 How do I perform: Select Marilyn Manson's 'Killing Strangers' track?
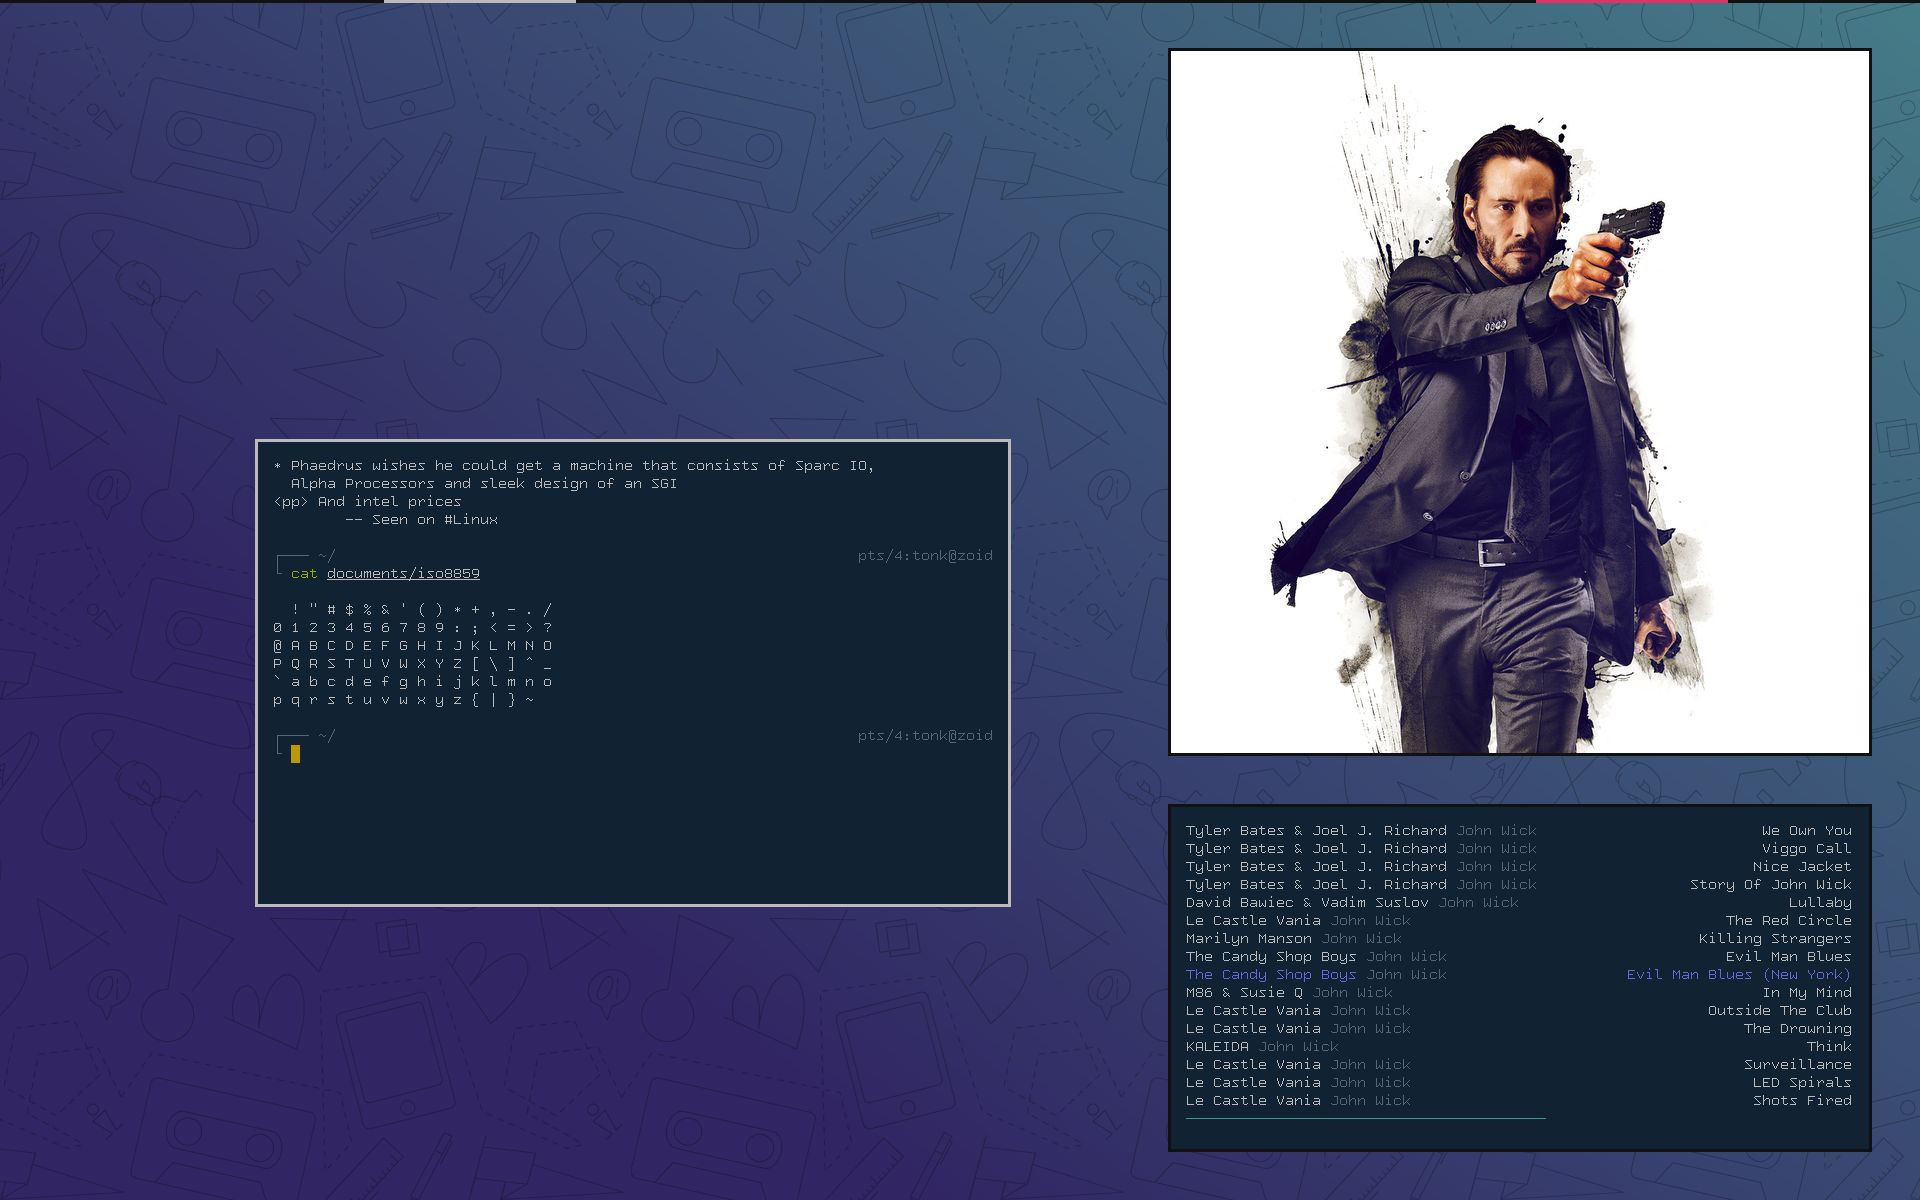point(1518,938)
